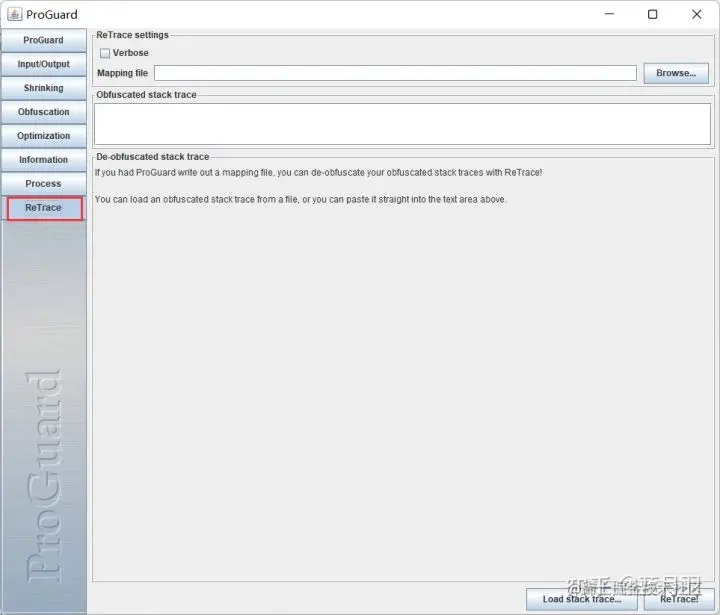The height and width of the screenshot is (615, 720).
Task: Go to the Obfuscation tab
Action: [x=43, y=112]
